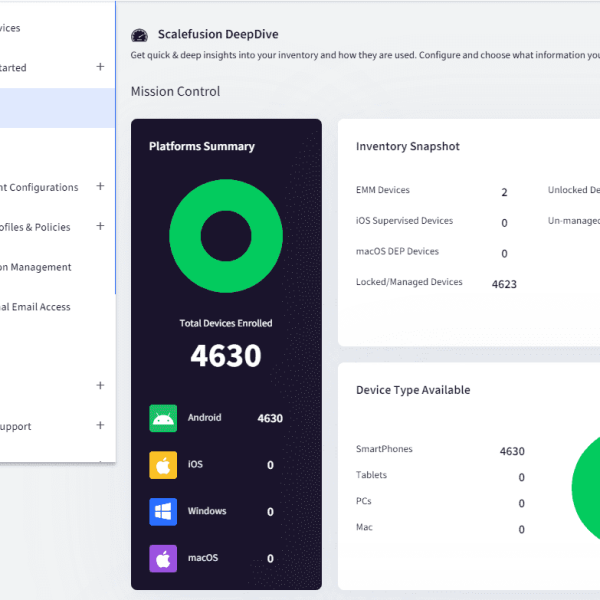600x600 pixels.
Task: Click the green pie chart in Device Type Available
Action: point(586,488)
